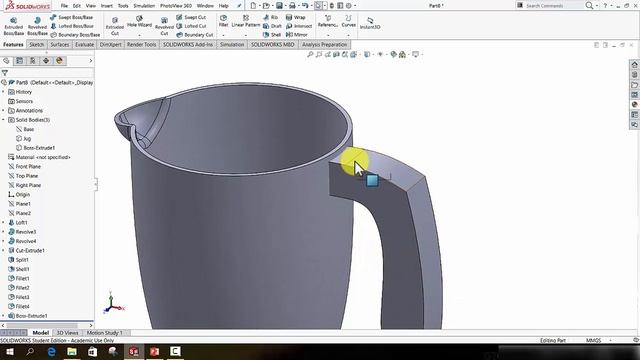The image size is (640, 360).
Task: Open the 3D Views tab
Action: [x=67, y=333]
